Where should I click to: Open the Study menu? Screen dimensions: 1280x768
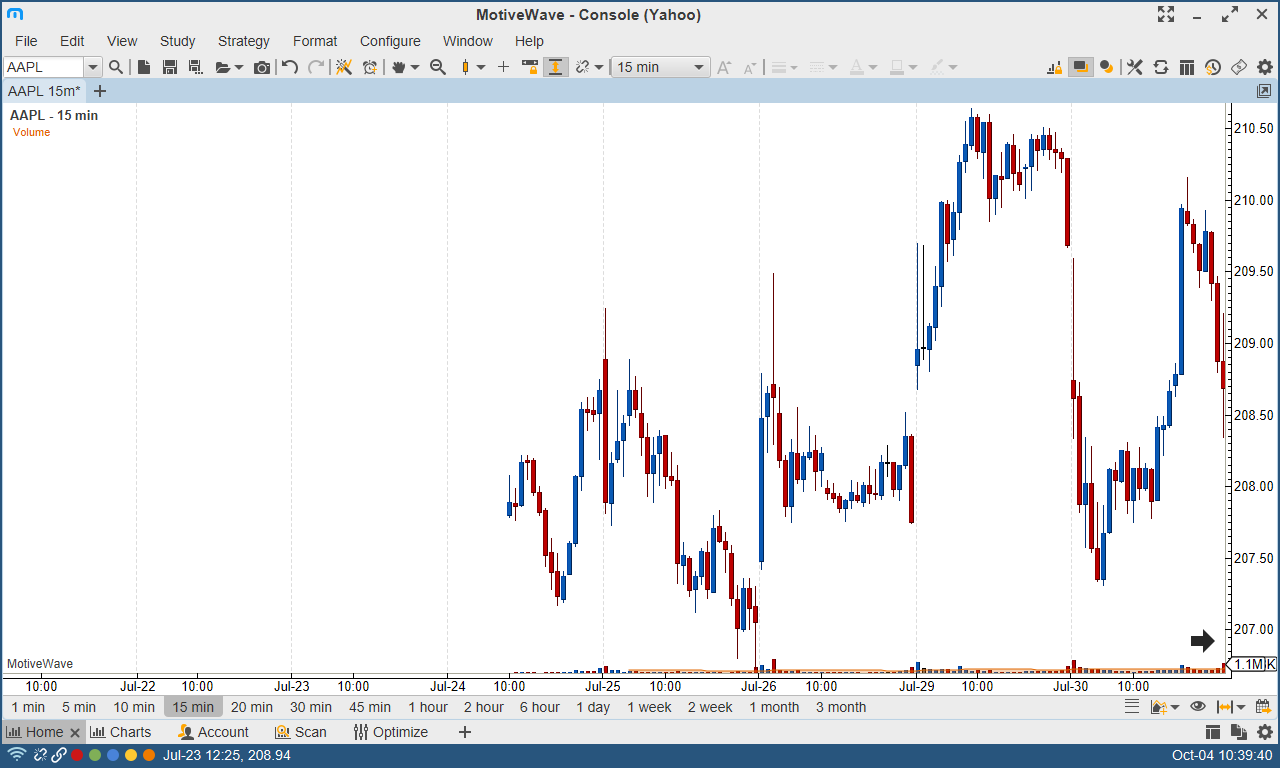click(x=177, y=41)
